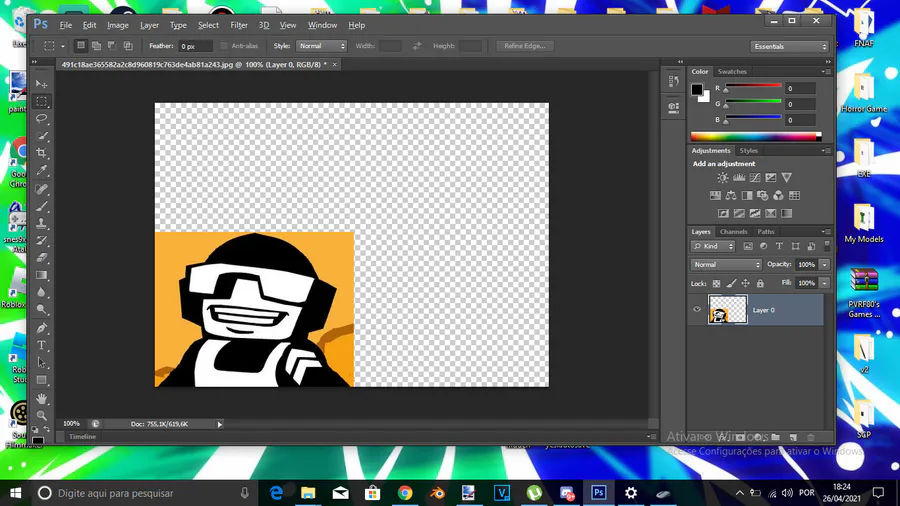Screen dimensions: 900x506
Task: Select the Zoom tool in toolbox
Action: pyautogui.click(x=41, y=415)
